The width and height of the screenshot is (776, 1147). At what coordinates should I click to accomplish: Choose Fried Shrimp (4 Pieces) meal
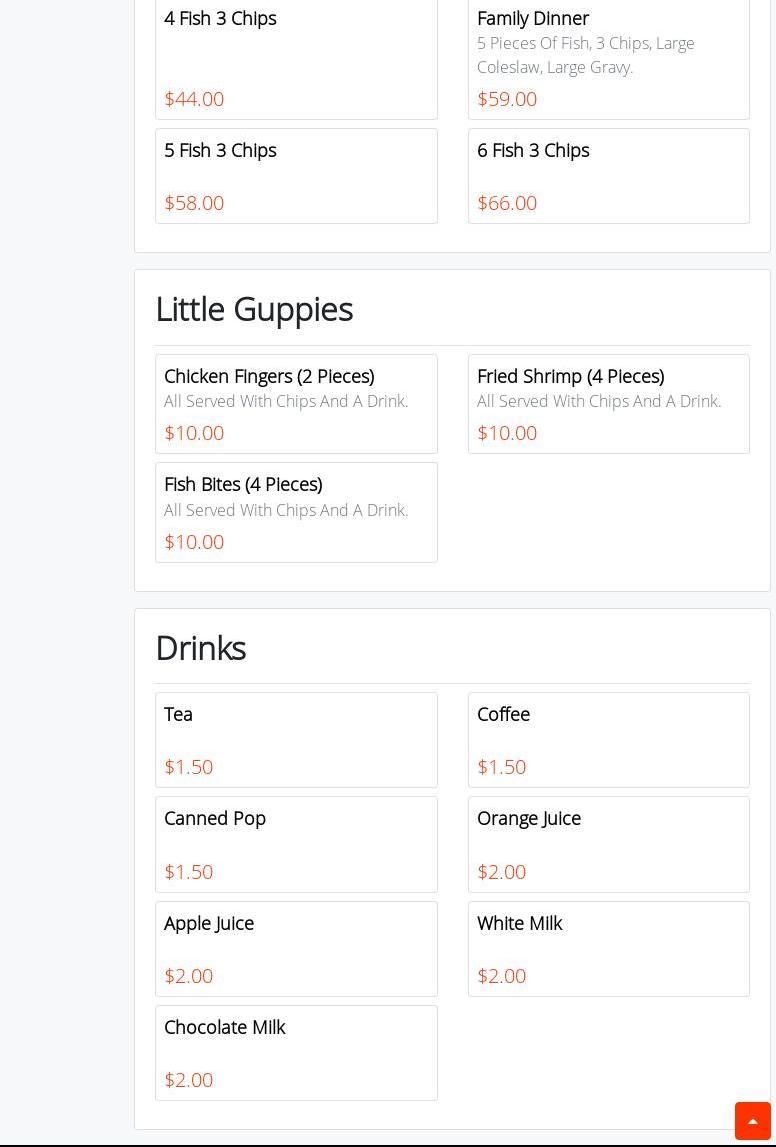click(608, 403)
